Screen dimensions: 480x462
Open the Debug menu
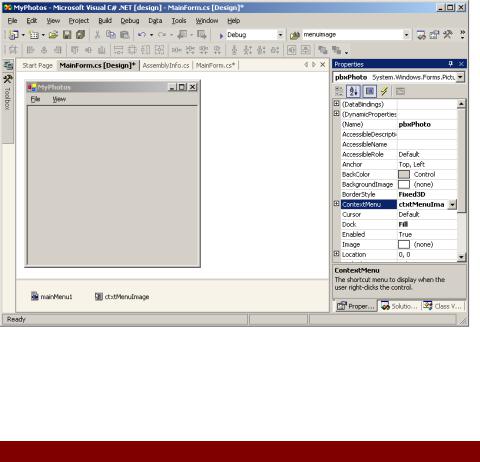(130, 21)
